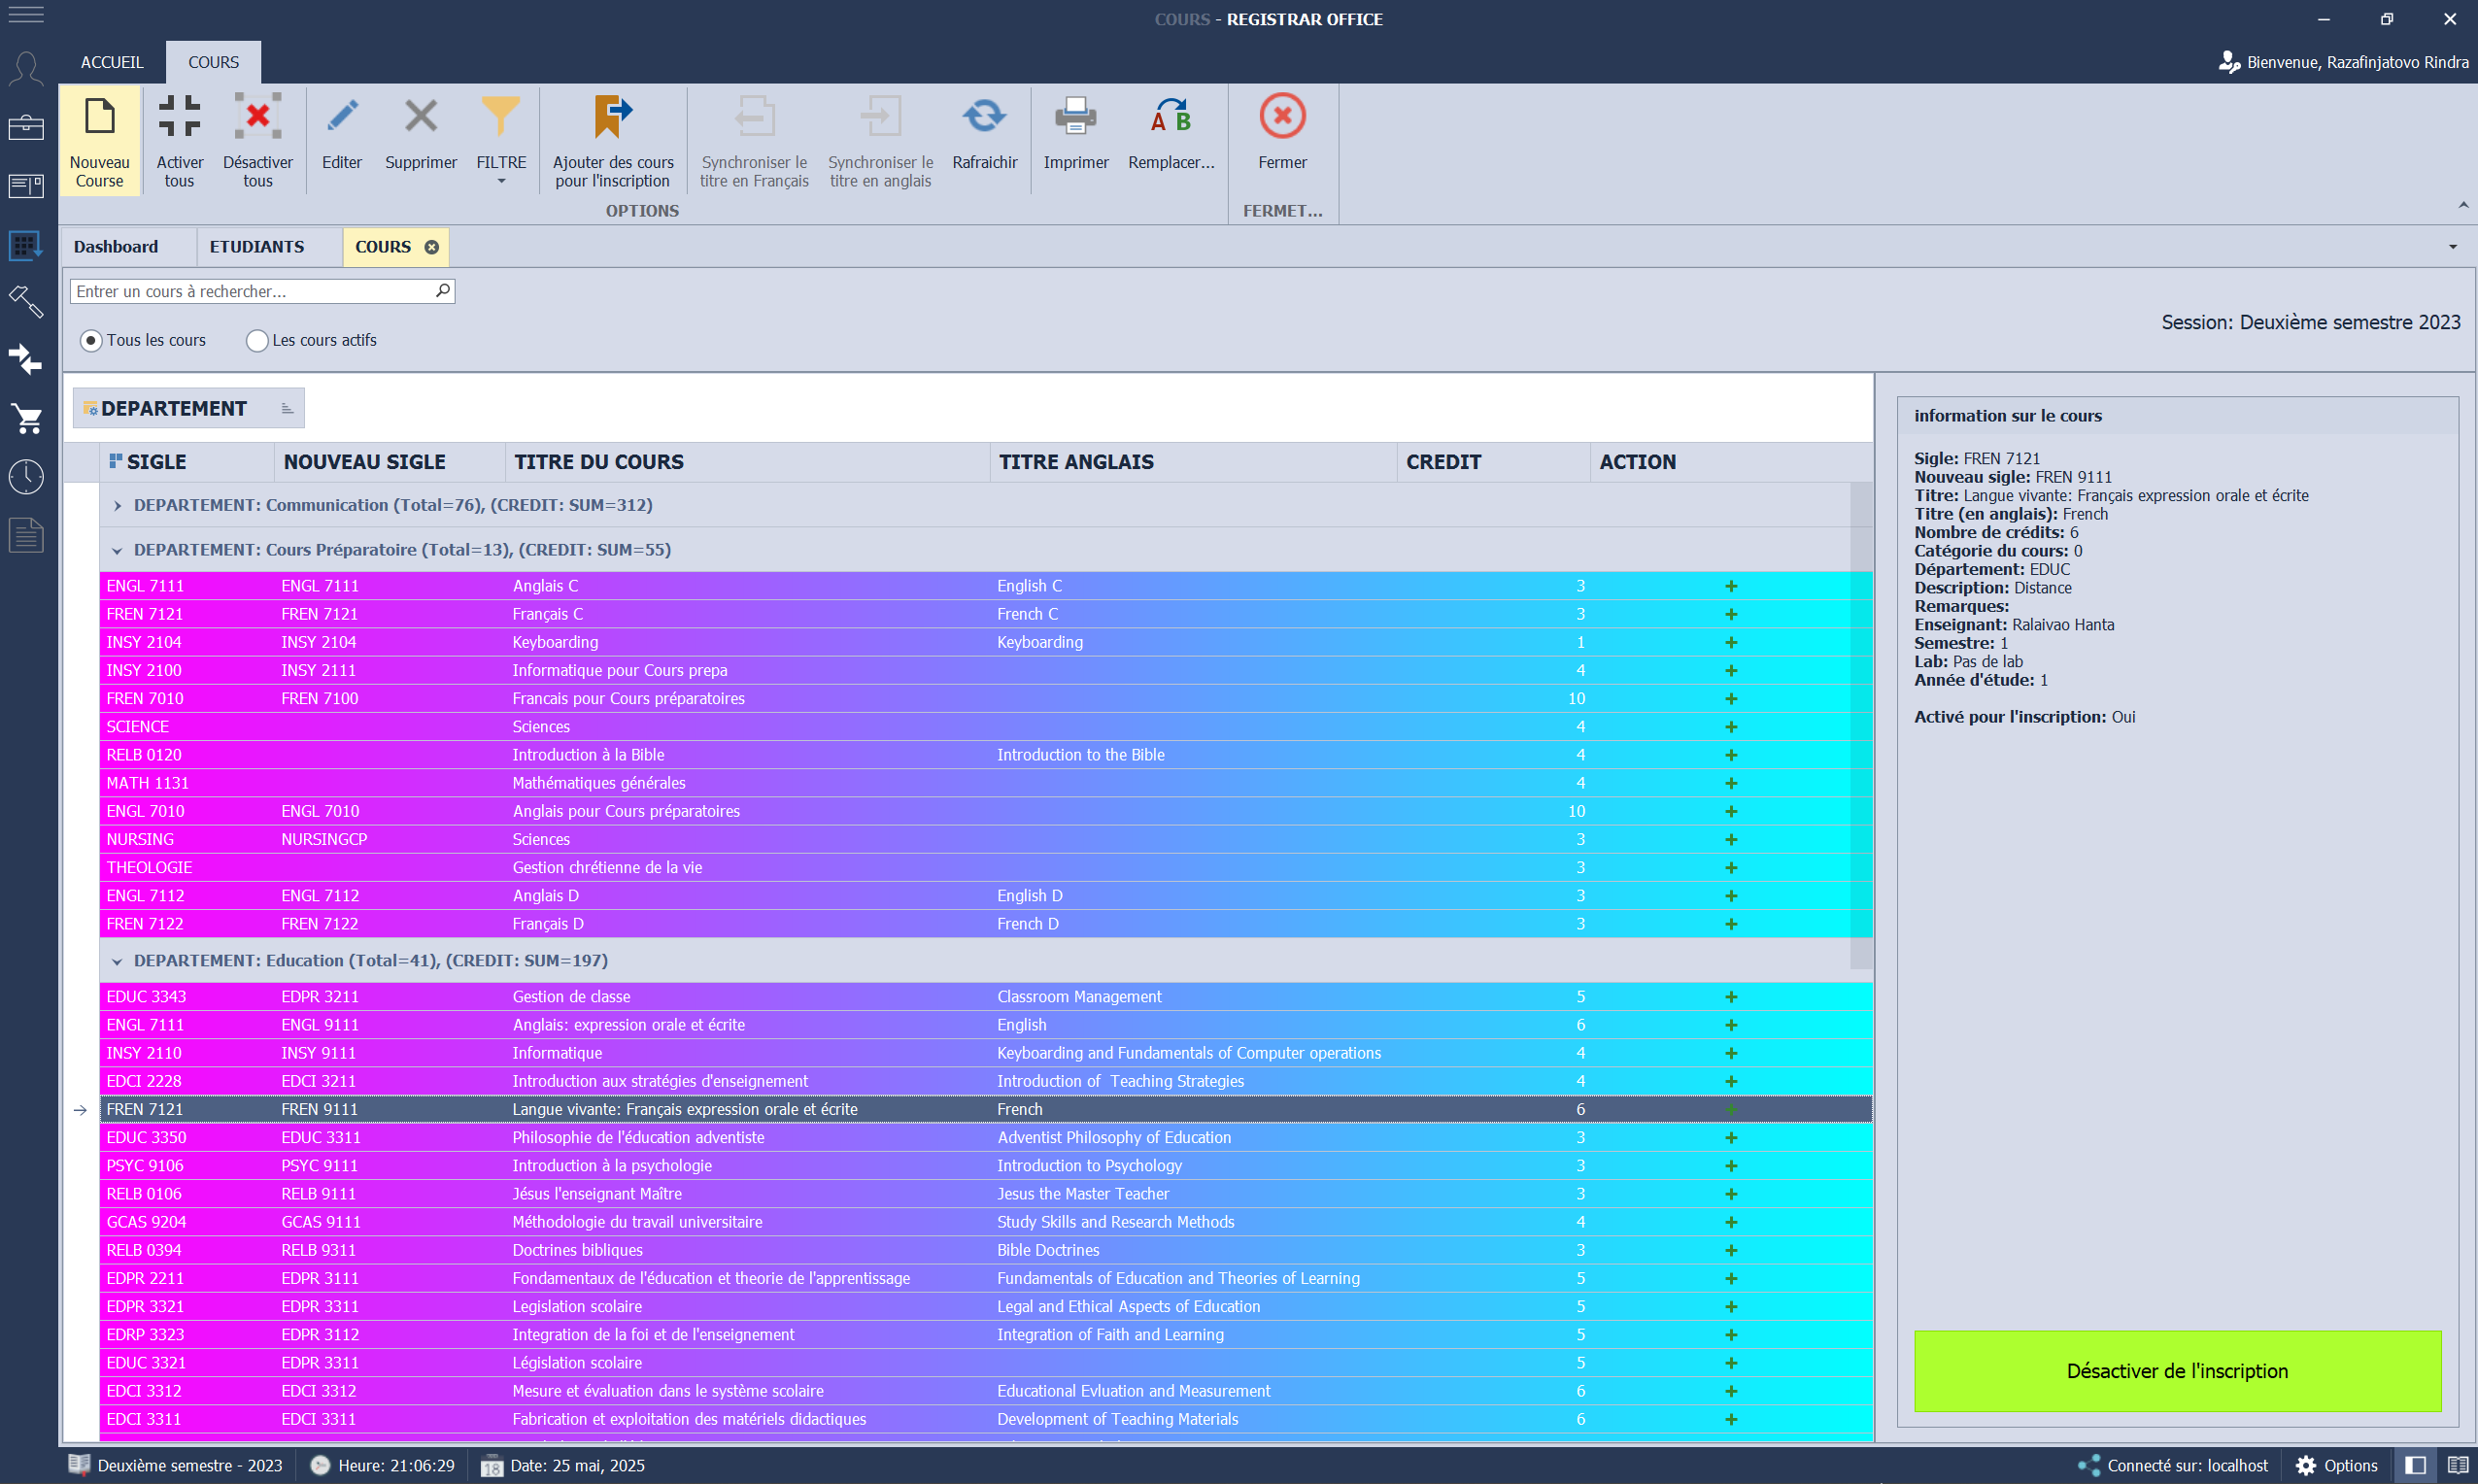Viewport: 2478px width, 1484px height.
Task: Click Désactiver de l'inscription button
Action: tap(2177, 1371)
